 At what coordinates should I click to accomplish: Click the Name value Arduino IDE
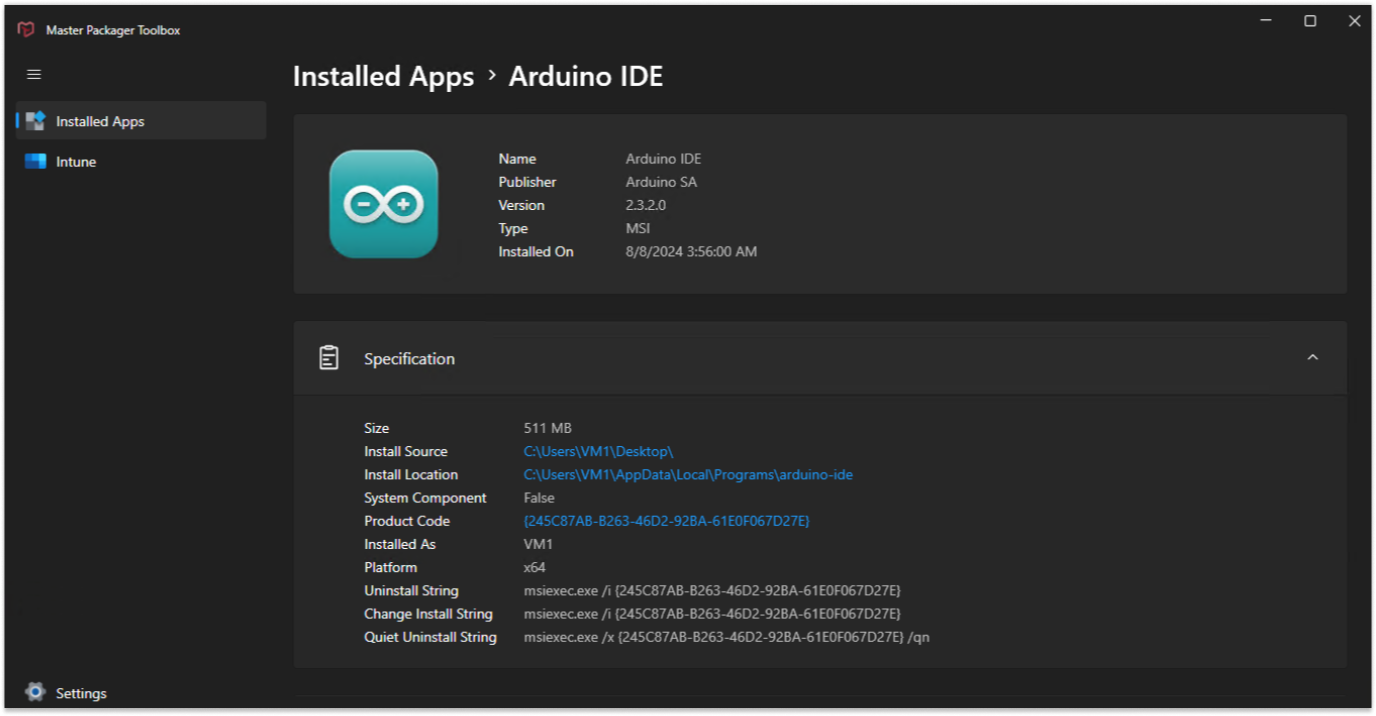tap(664, 159)
